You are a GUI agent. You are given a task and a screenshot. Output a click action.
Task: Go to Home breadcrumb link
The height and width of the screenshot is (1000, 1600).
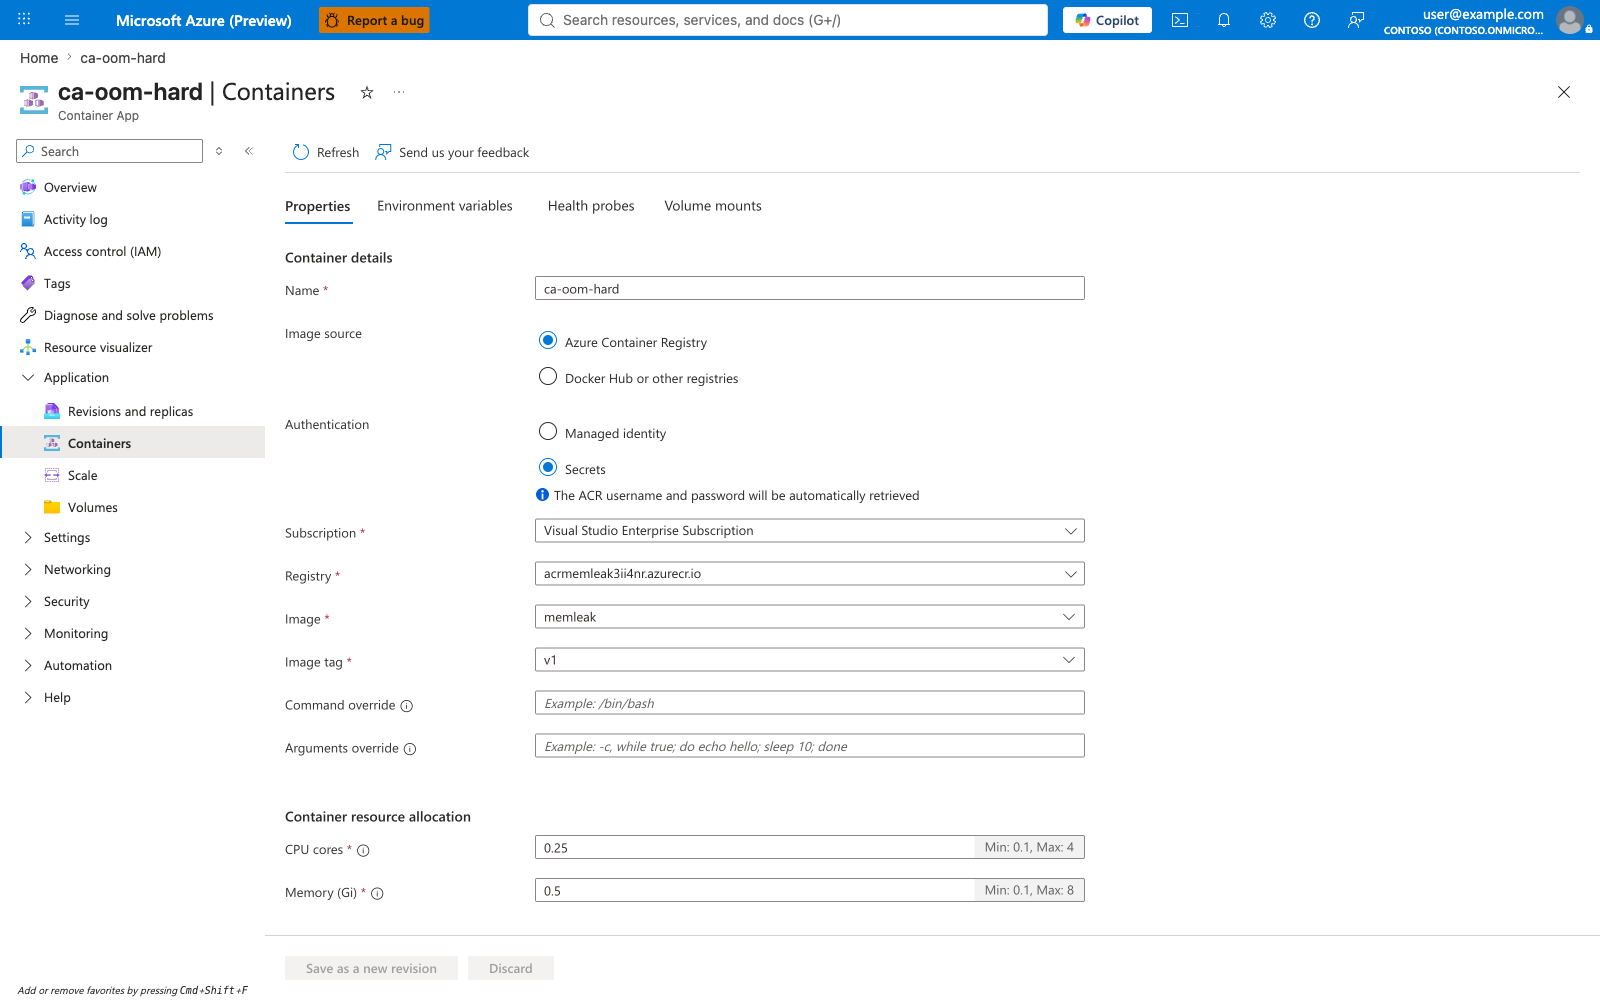click(39, 58)
